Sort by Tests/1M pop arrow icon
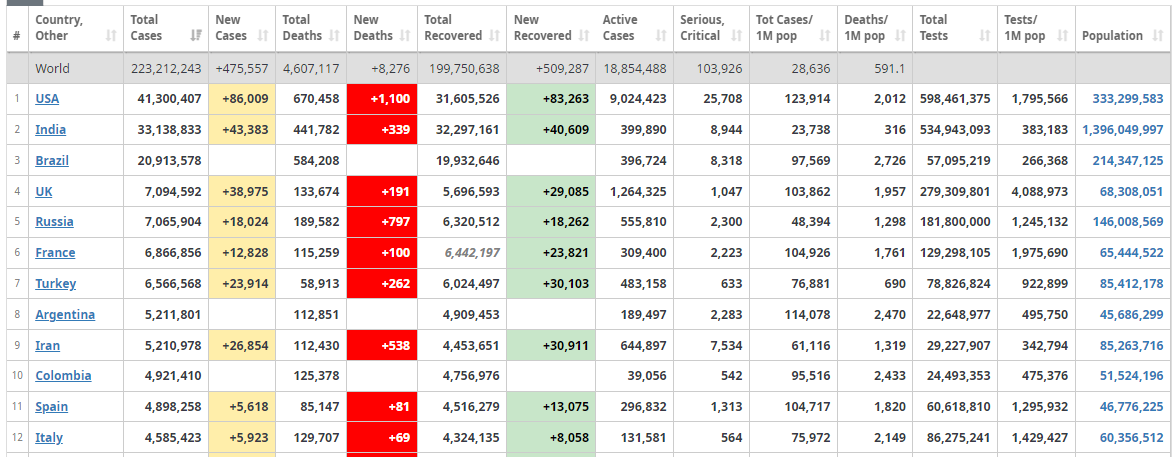1175x457 pixels. tap(1063, 35)
